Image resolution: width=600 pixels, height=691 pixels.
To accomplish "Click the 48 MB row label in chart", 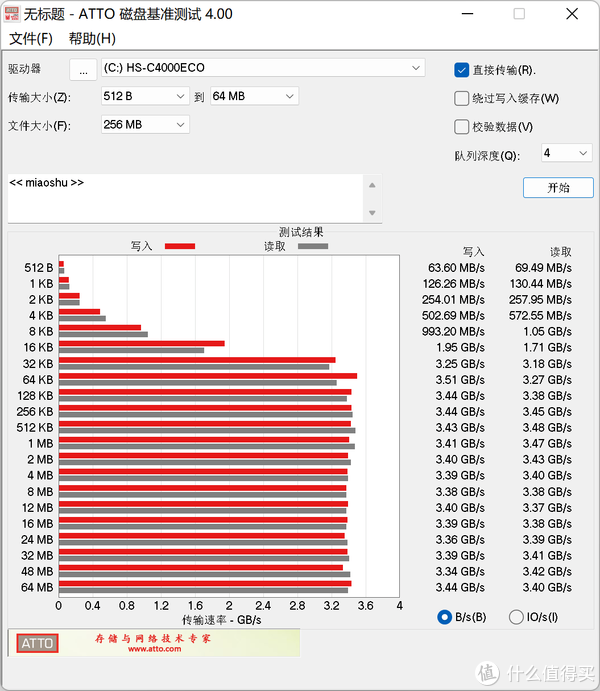I will pos(37,572).
